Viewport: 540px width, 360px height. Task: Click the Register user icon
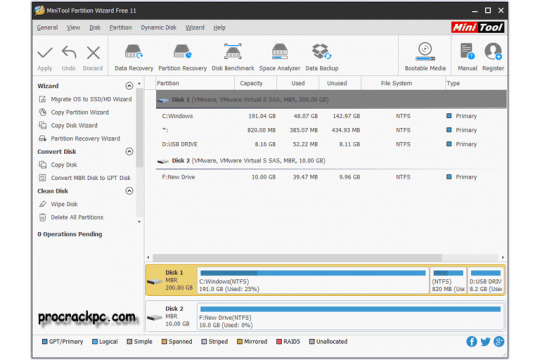pos(493,51)
